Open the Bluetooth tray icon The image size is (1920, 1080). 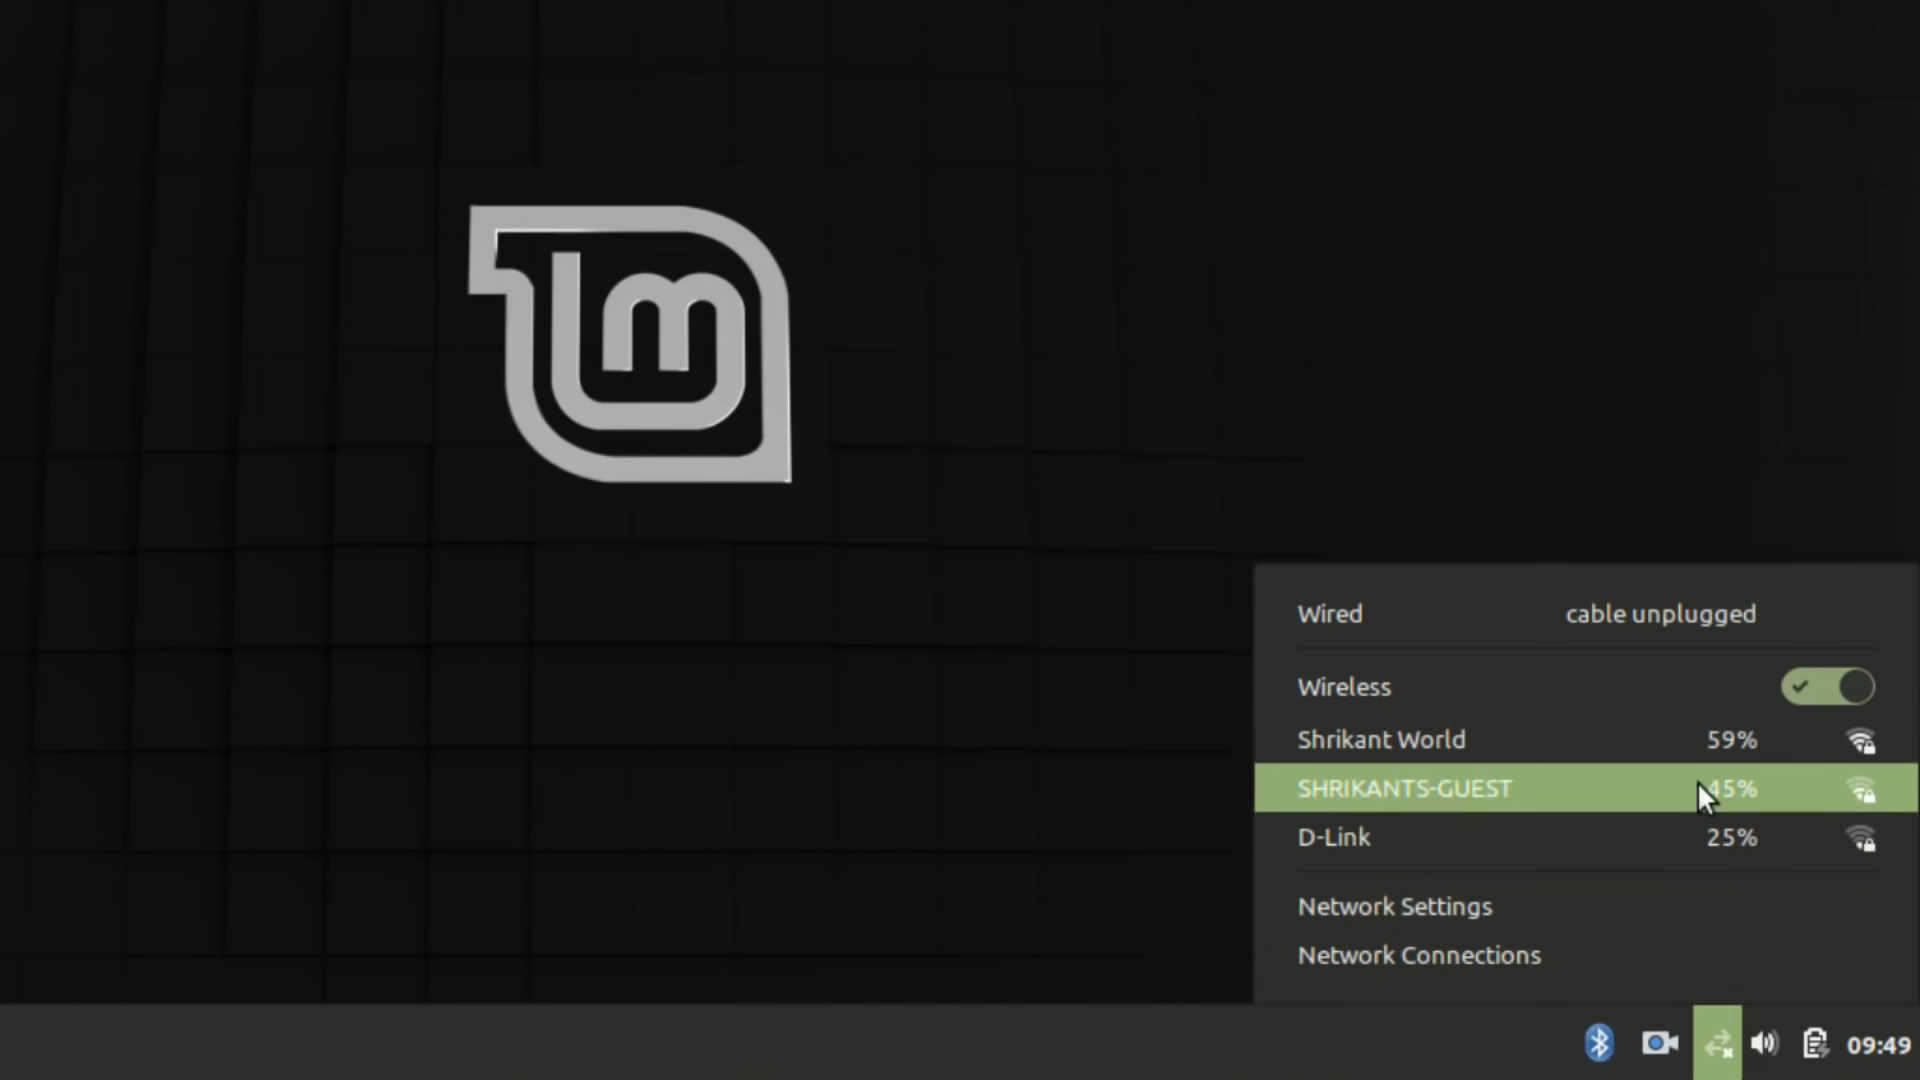(x=1598, y=1043)
